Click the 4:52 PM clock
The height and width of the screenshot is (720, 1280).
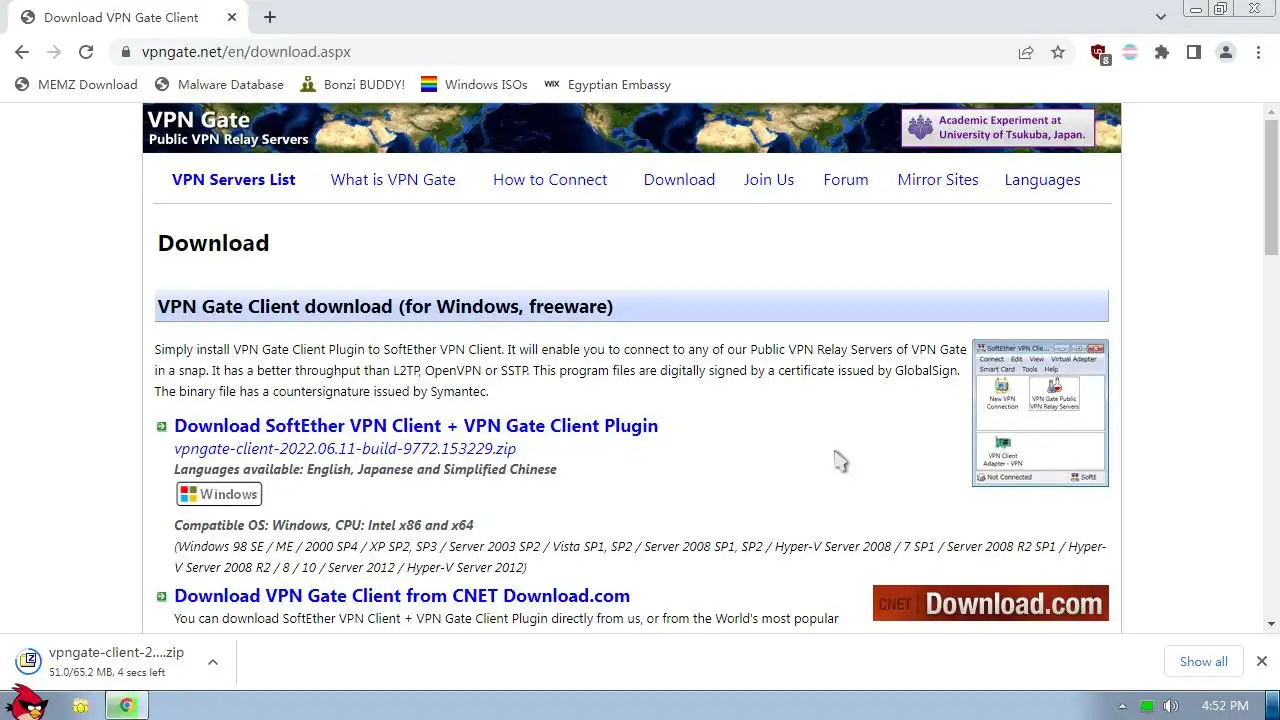tap(1225, 706)
